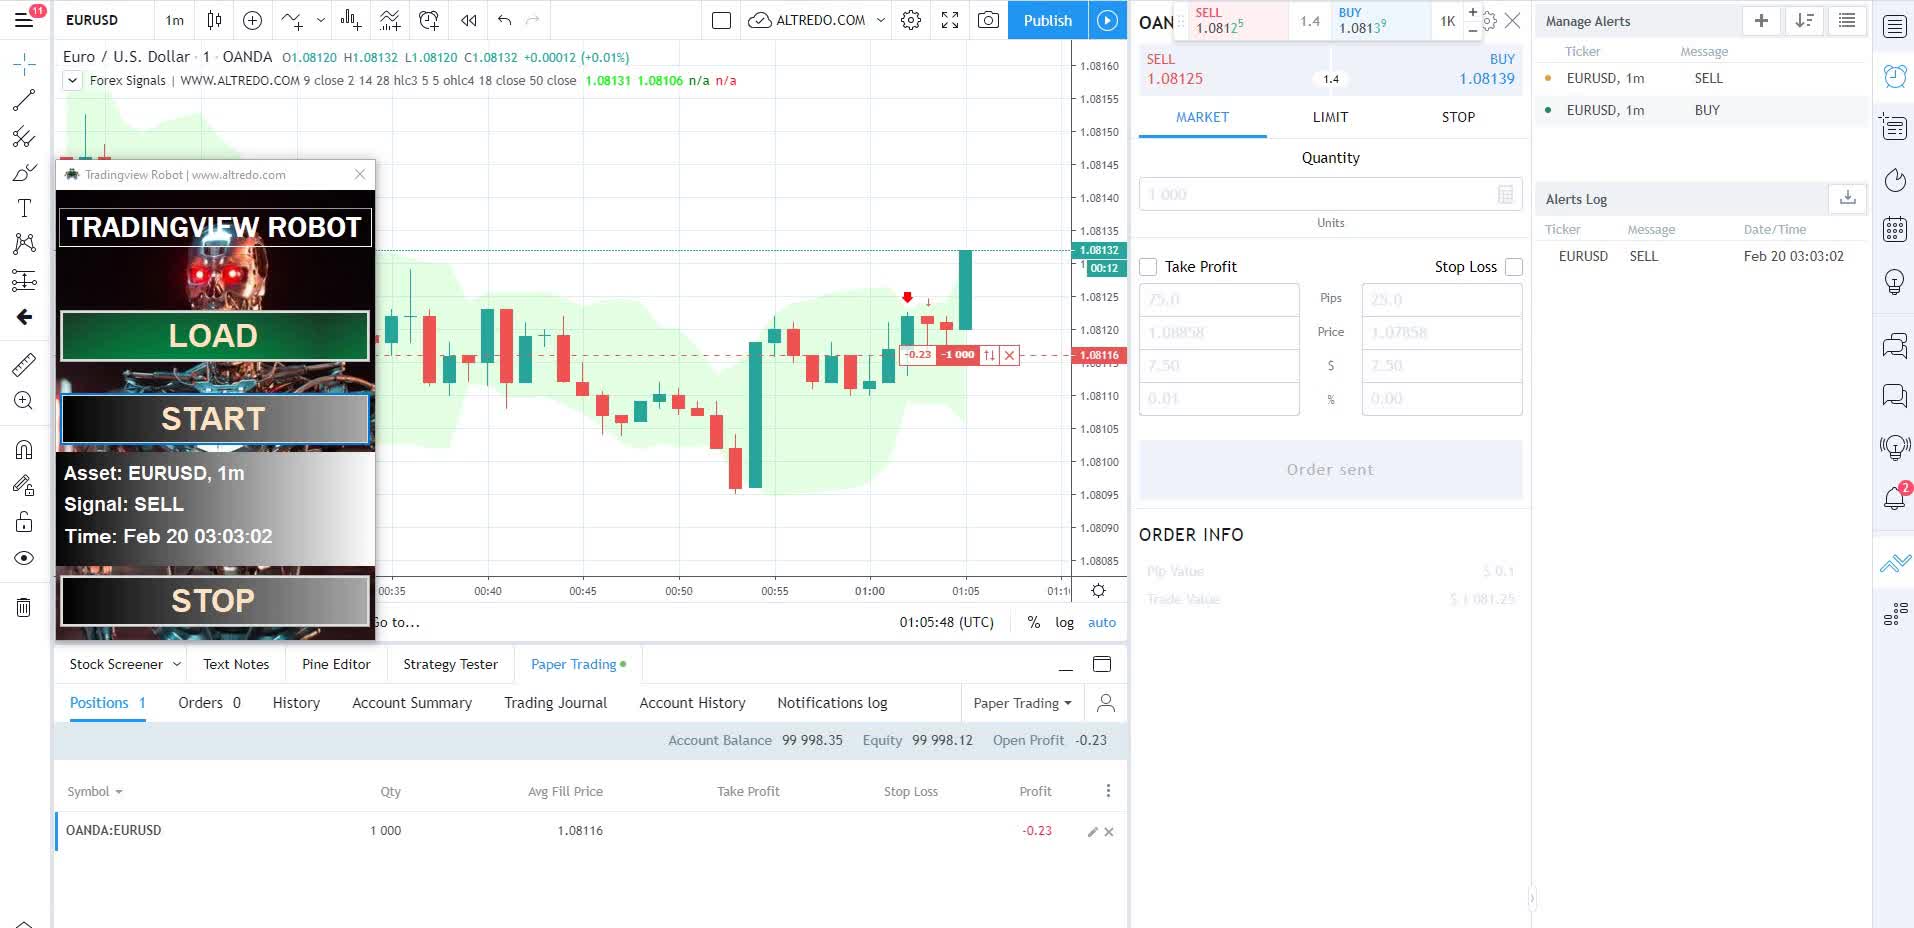Expand the Paper Trading account dropdown
Viewport: 1914px width, 928px height.
1022,702
